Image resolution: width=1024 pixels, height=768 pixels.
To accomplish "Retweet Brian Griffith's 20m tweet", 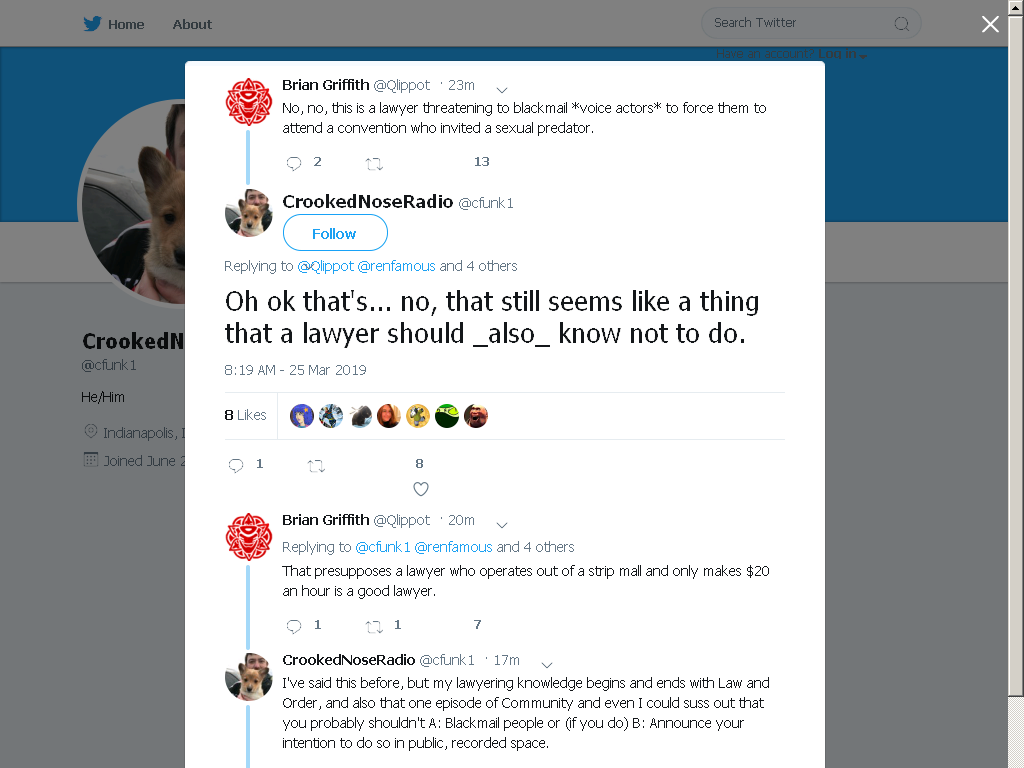I will tap(374, 626).
